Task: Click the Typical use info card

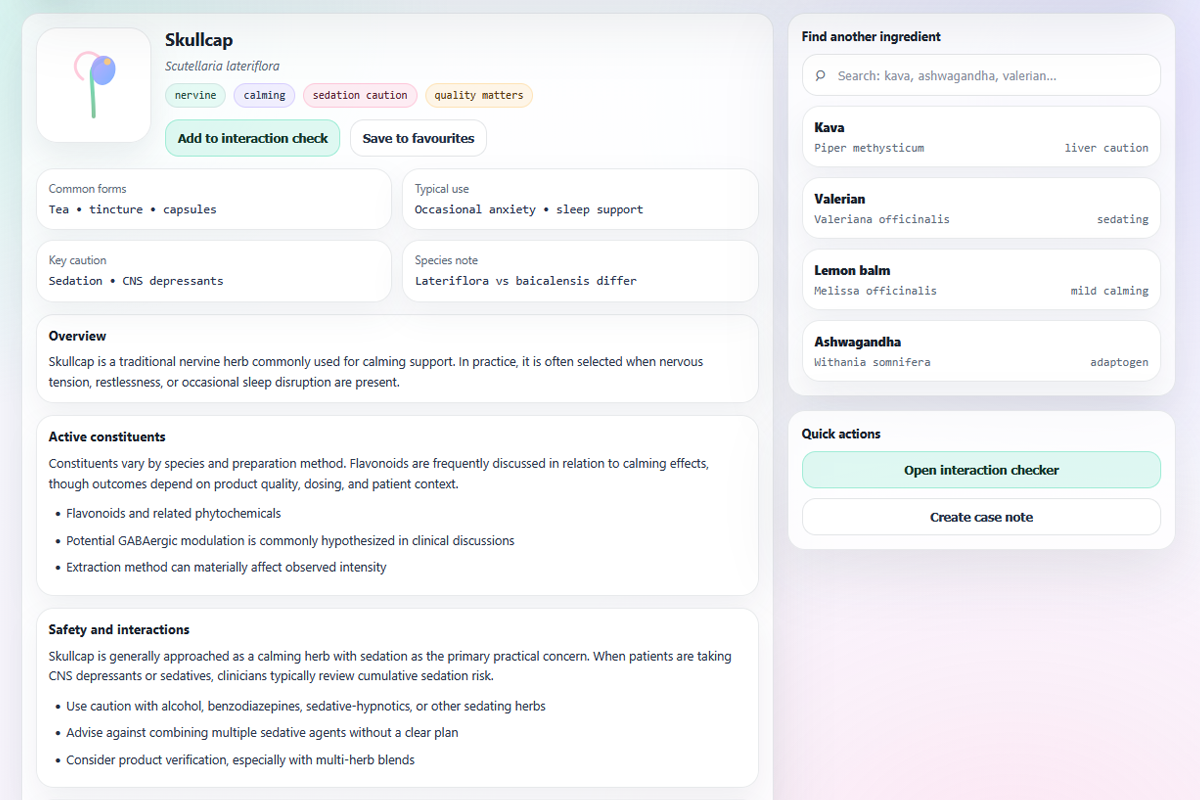Action: point(580,199)
